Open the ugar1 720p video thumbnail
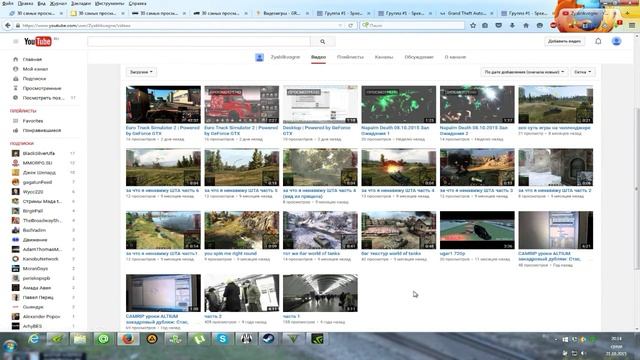 pyautogui.click(x=477, y=230)
